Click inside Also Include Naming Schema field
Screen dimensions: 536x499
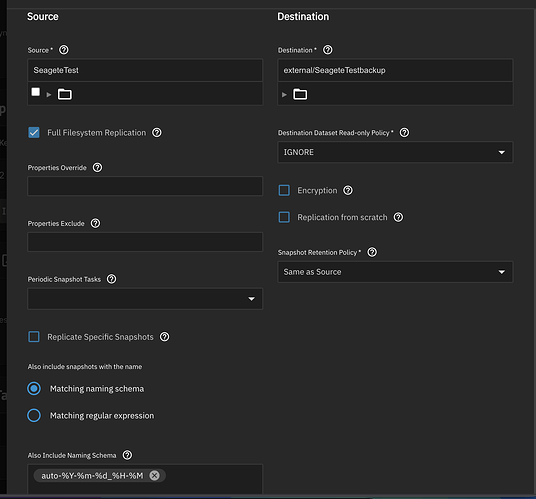(x=145, y=479)
